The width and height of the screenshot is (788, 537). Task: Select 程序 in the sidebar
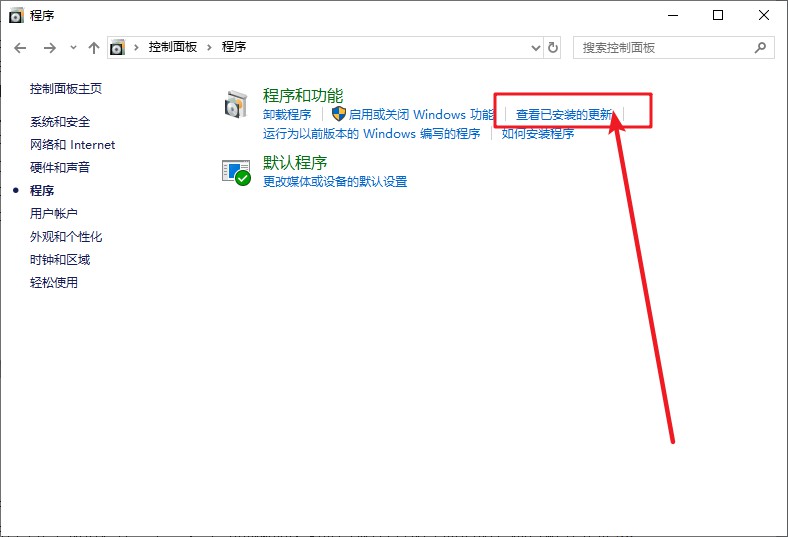pyautogui.click(x=42, y=190)
